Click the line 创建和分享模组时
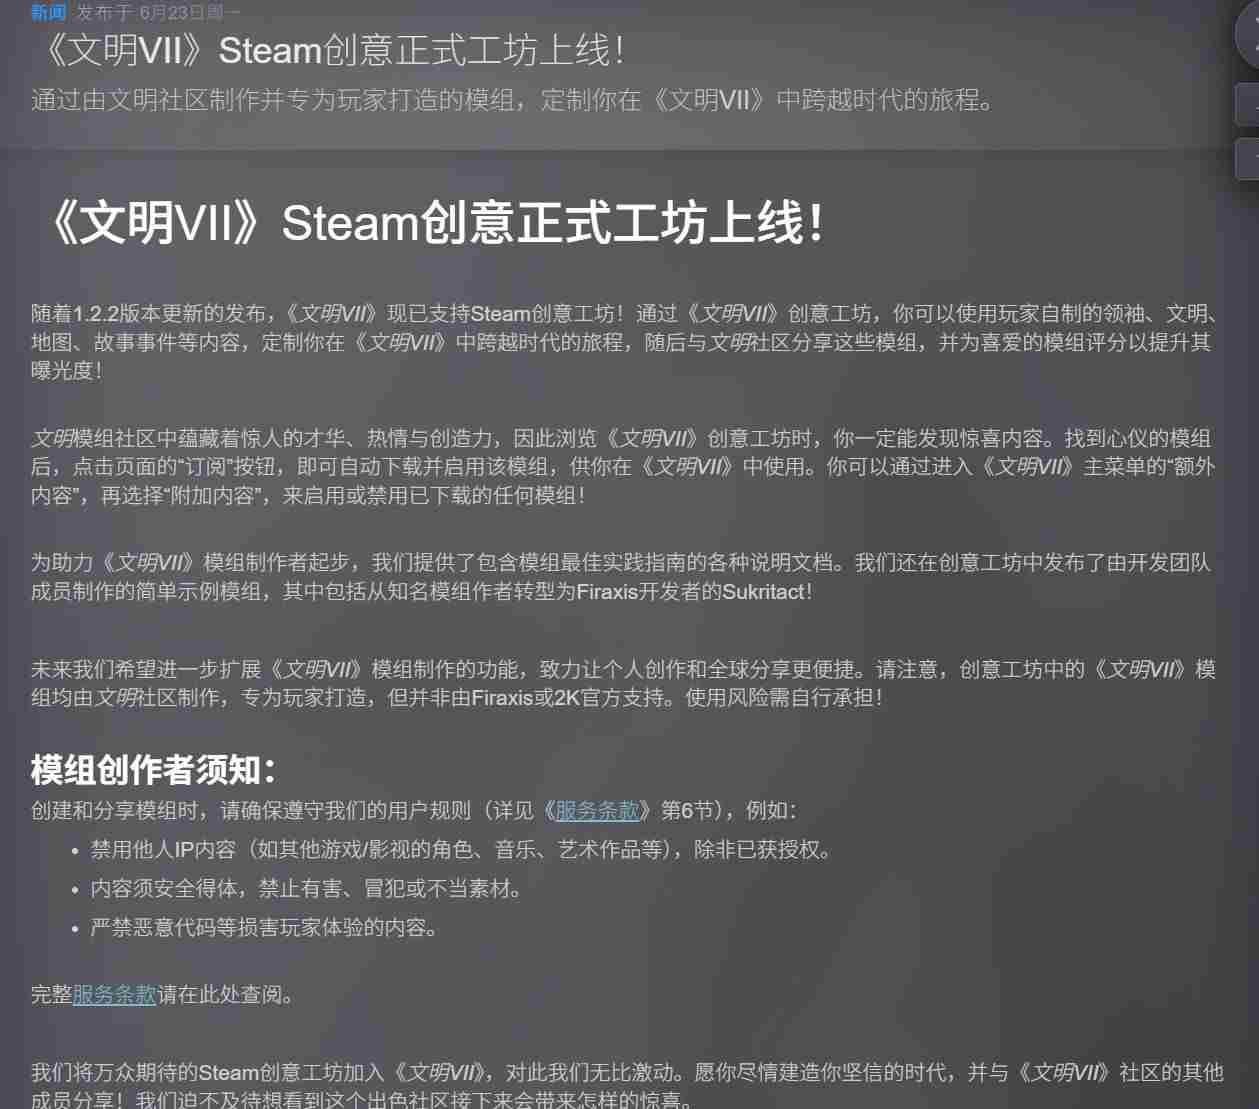The image size is (1259, 1109). 414,811
